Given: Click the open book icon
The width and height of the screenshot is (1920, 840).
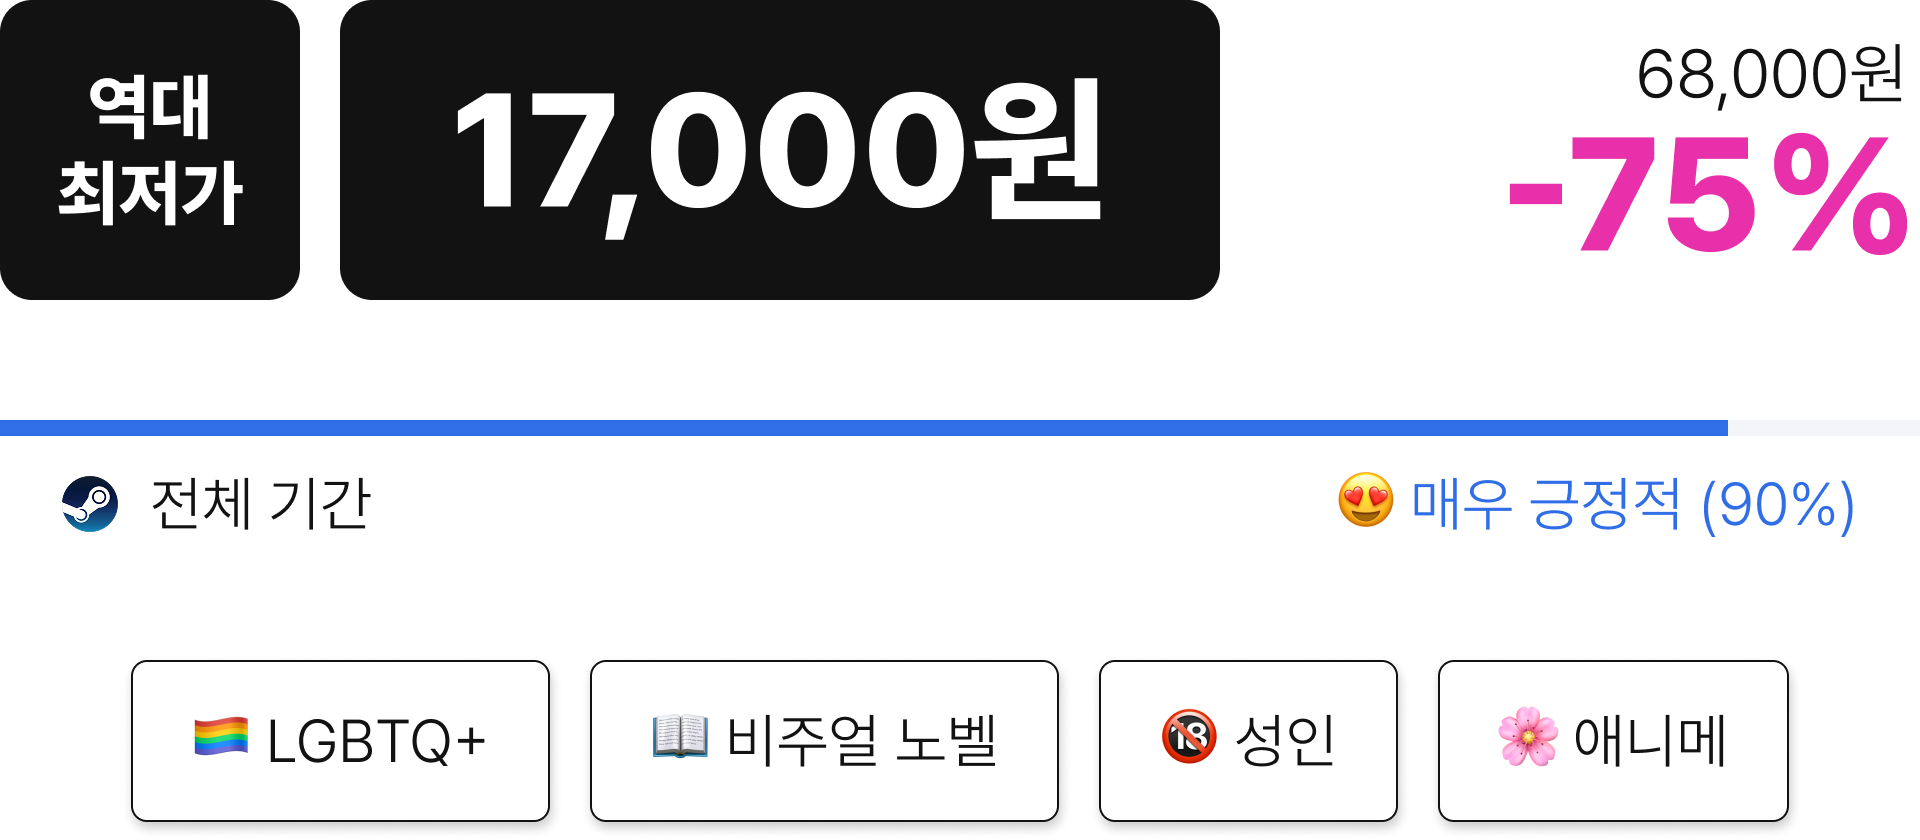Looking at the screenshot, I should point(680,737).
